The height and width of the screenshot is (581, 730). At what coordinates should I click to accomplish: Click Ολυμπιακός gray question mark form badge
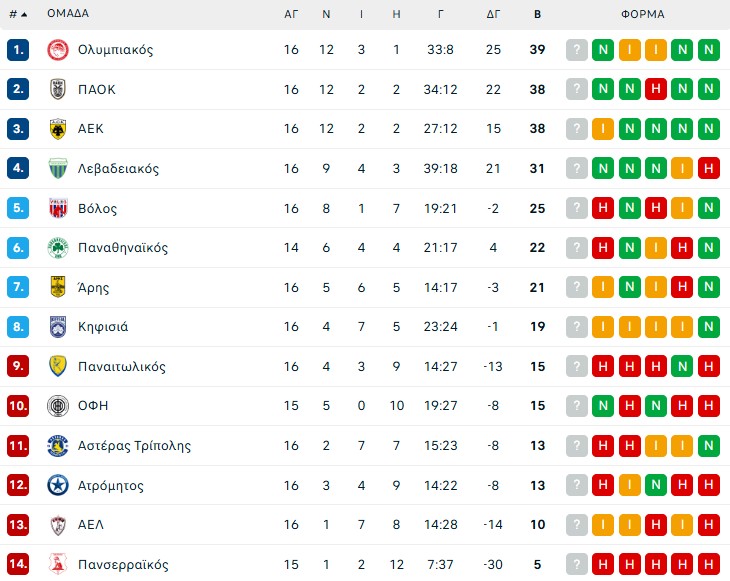click(576, 50)
